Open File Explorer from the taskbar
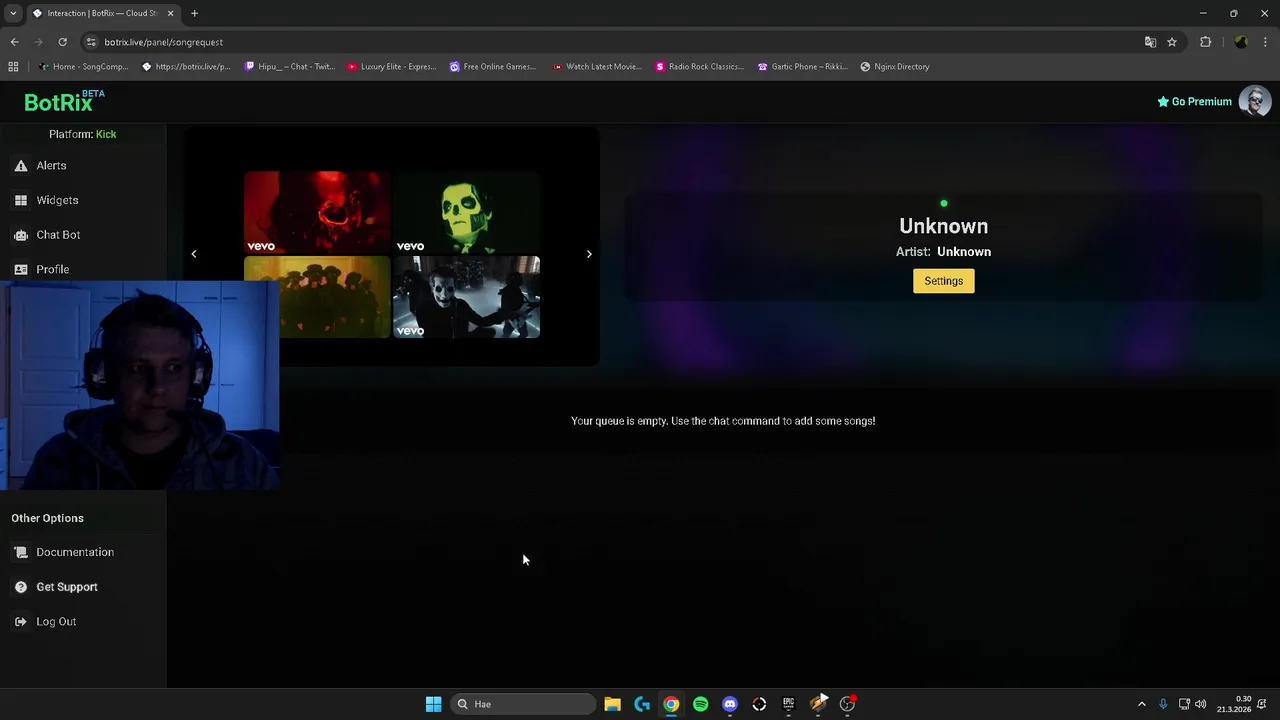This screenshot has height=720, width=1280. click(612, 704)
